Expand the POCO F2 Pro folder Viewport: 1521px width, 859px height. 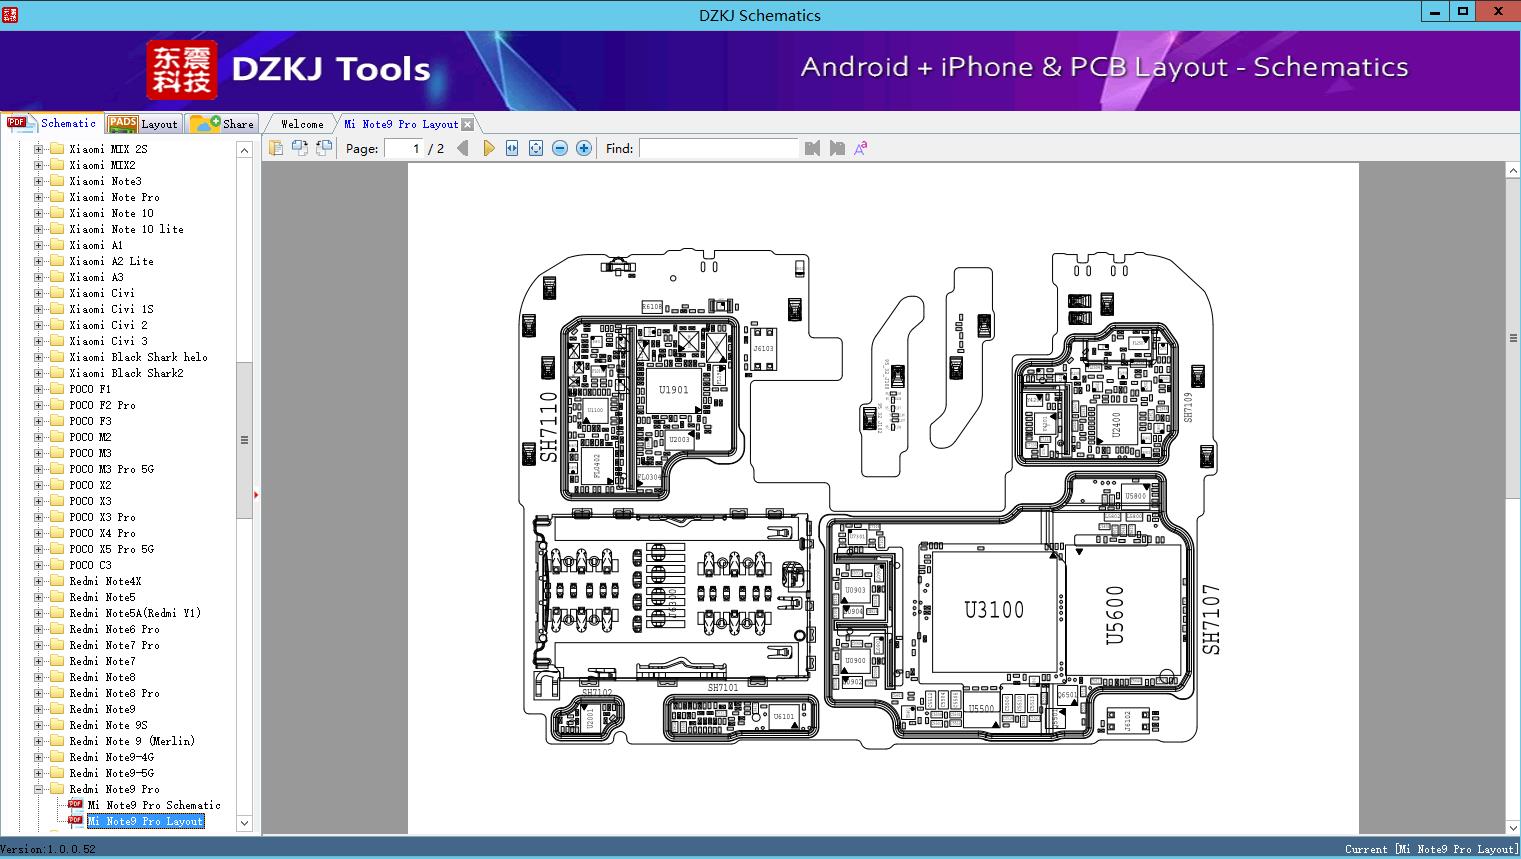[39, 405]
